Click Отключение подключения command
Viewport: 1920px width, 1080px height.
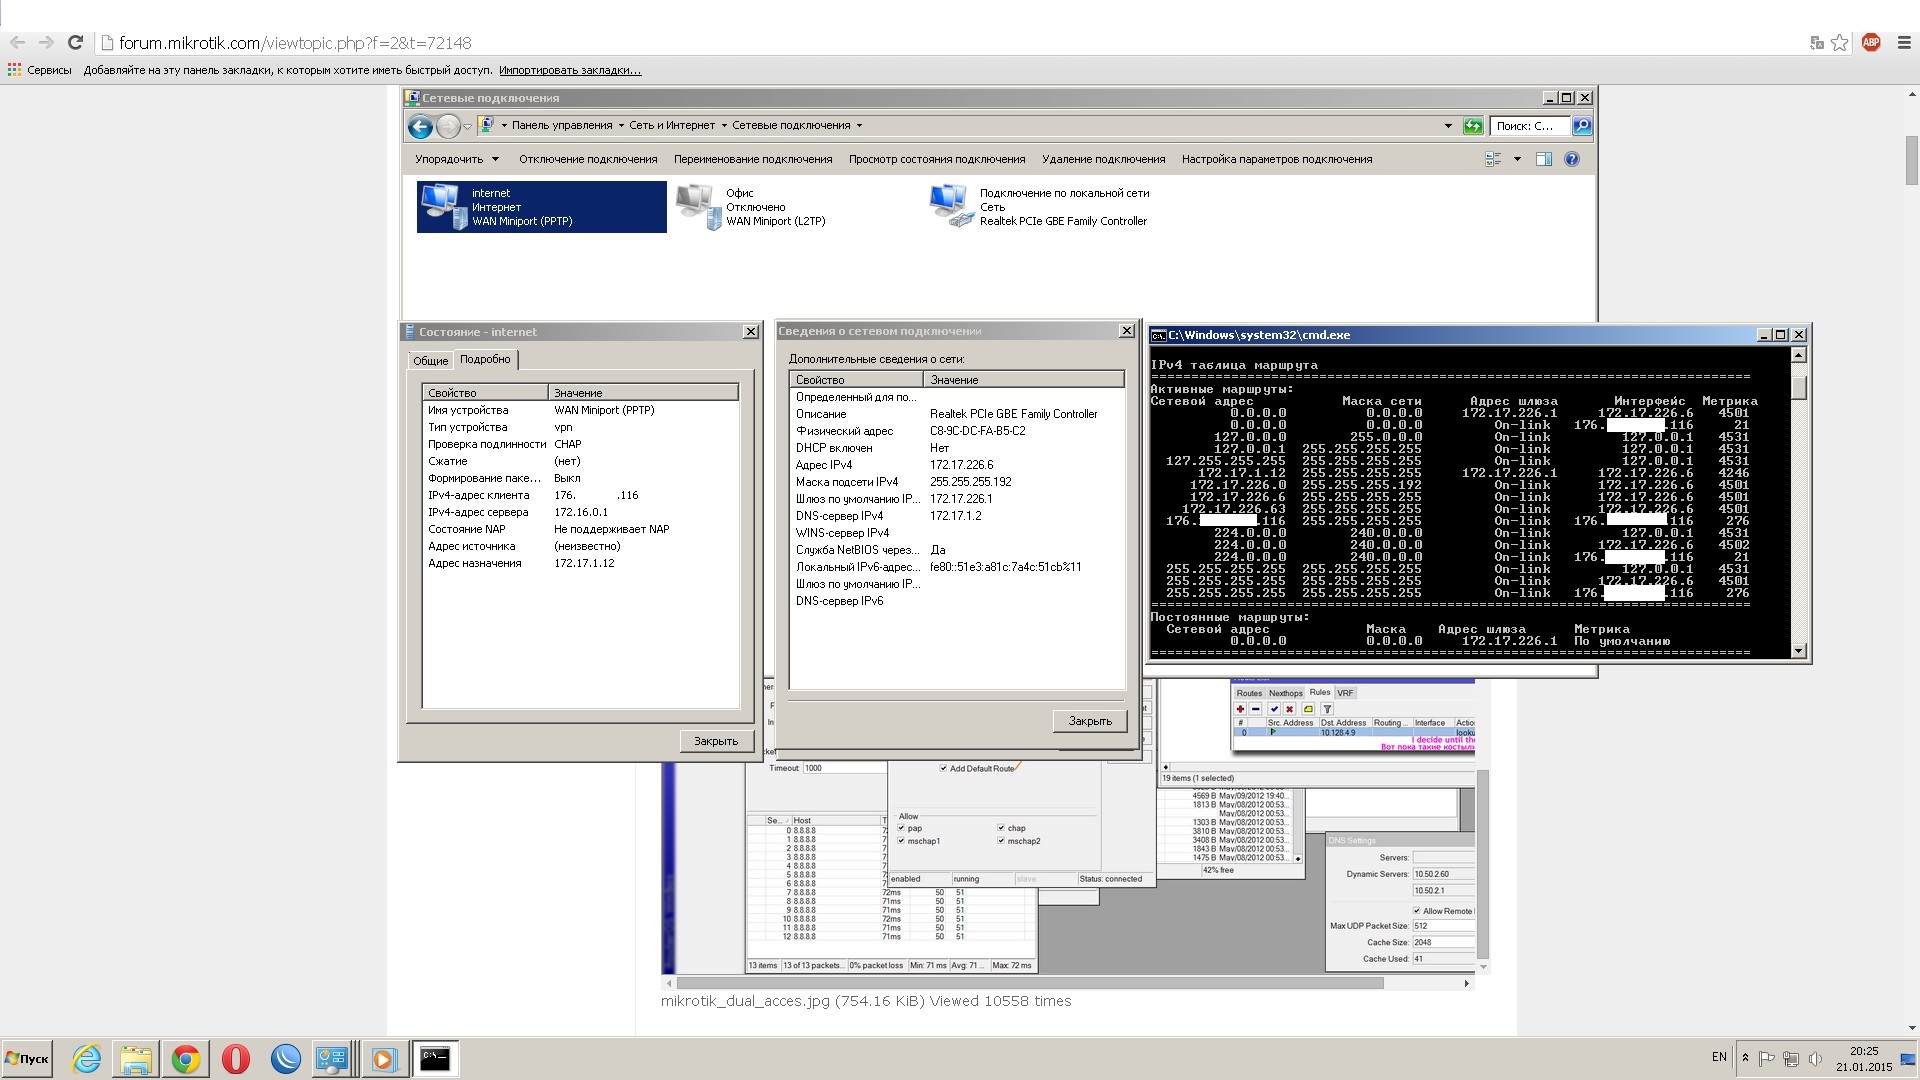tap(588, 159)
